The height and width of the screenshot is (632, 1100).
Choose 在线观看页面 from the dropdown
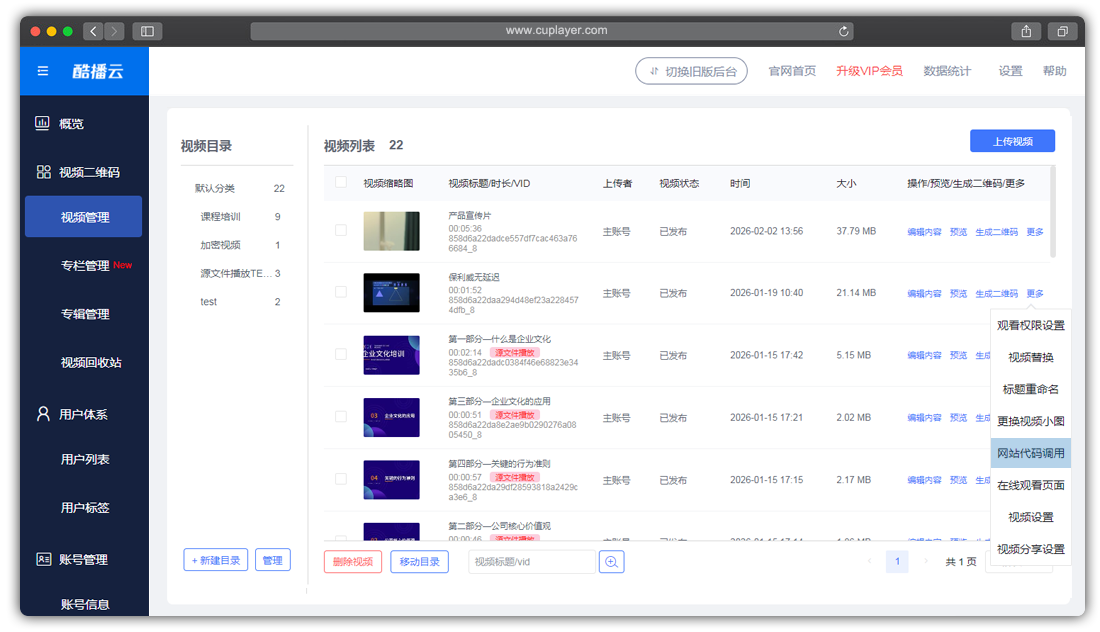[1031, 485]
